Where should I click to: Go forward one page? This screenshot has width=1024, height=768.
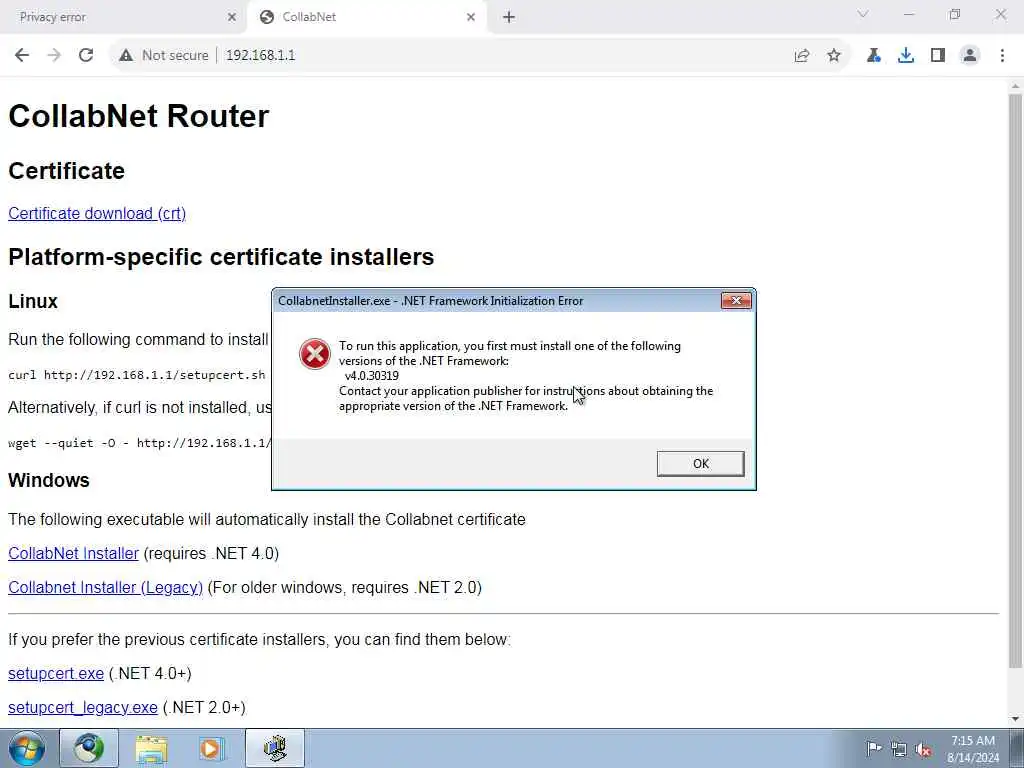[x=54, y=56]
